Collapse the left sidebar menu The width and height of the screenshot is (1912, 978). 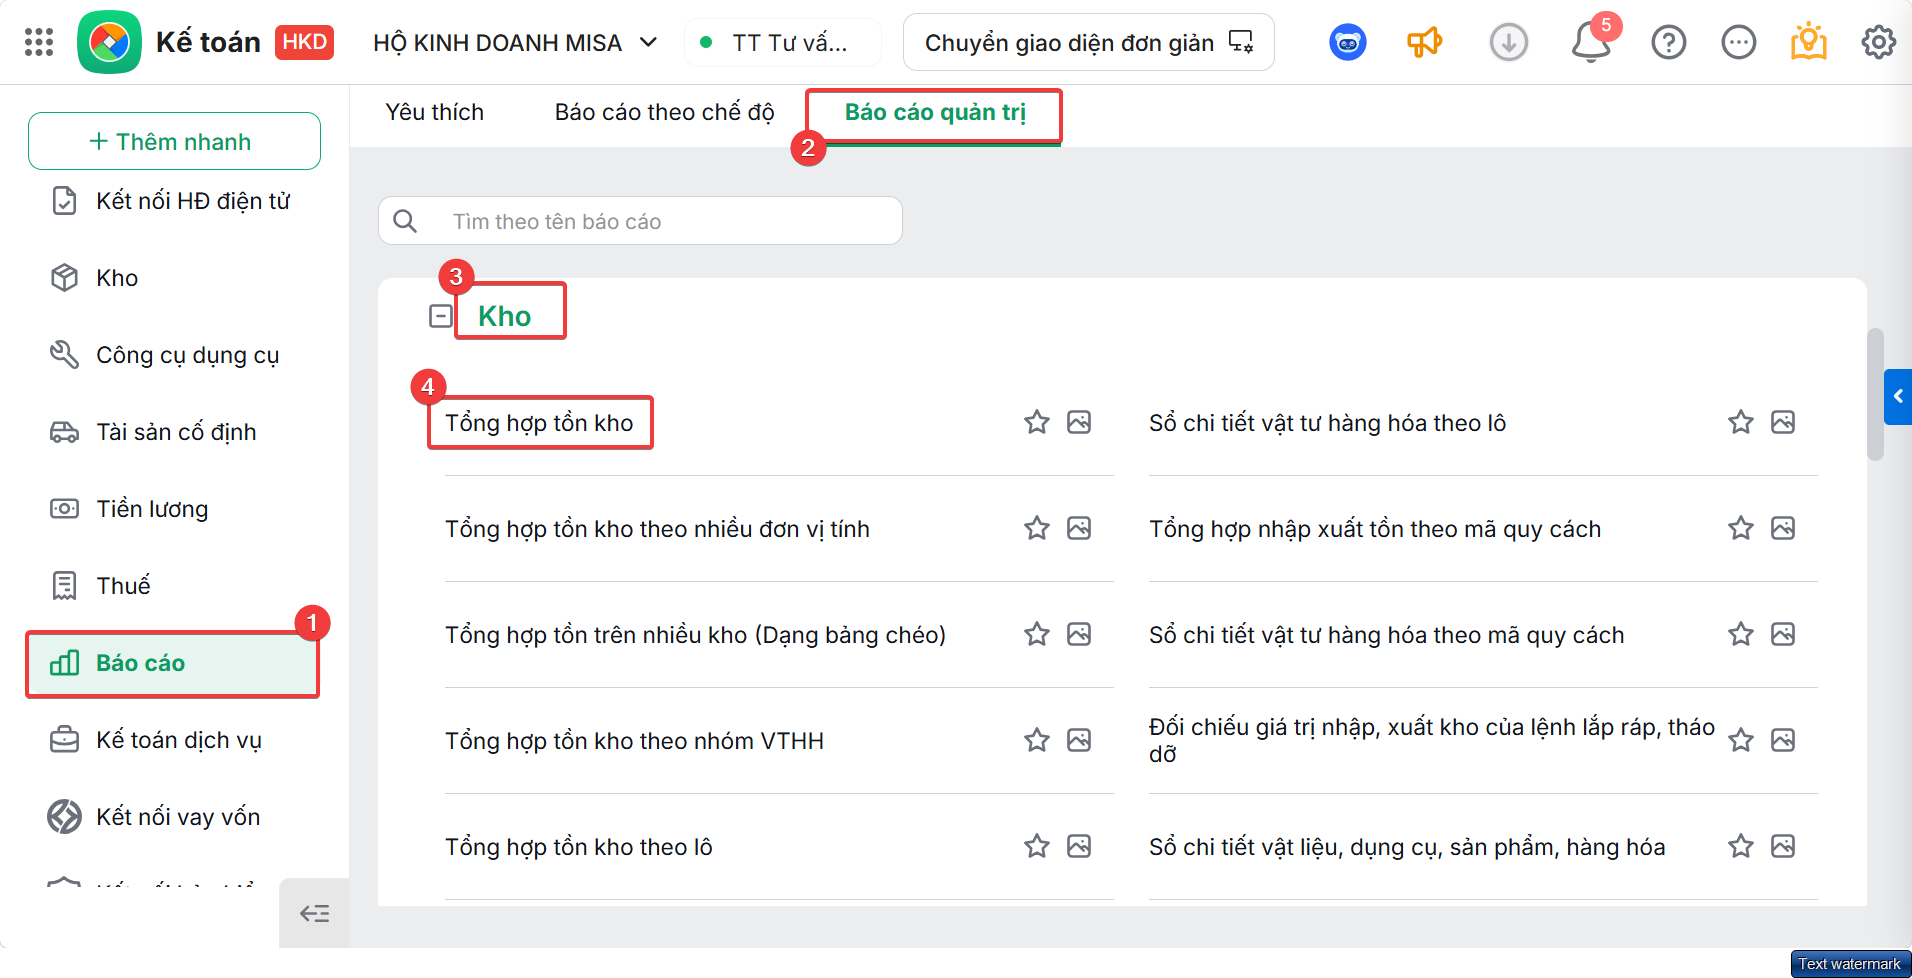(314, 913)
